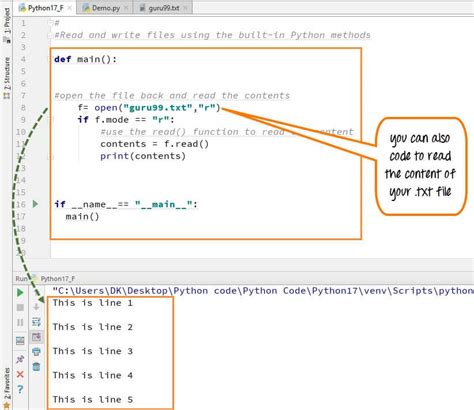Viewport: 474px width, 410px height.
Task: Click the Stop square icon in Run panel
Action: coord(20,307)
